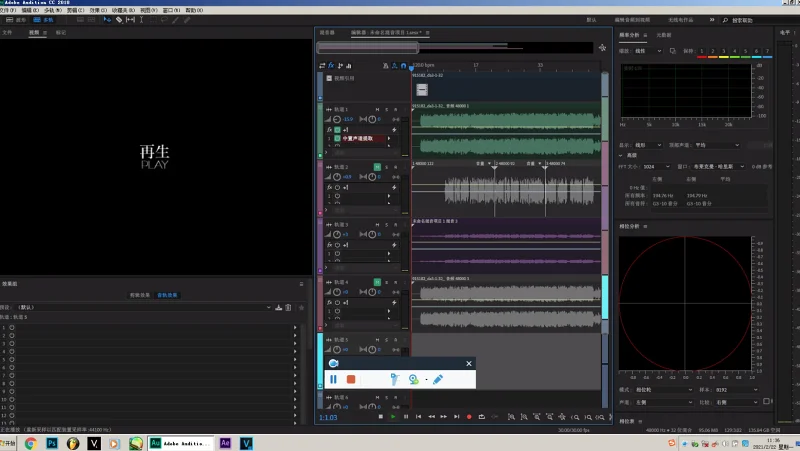Click the recorder highlighter tool icon

point(394,379)
